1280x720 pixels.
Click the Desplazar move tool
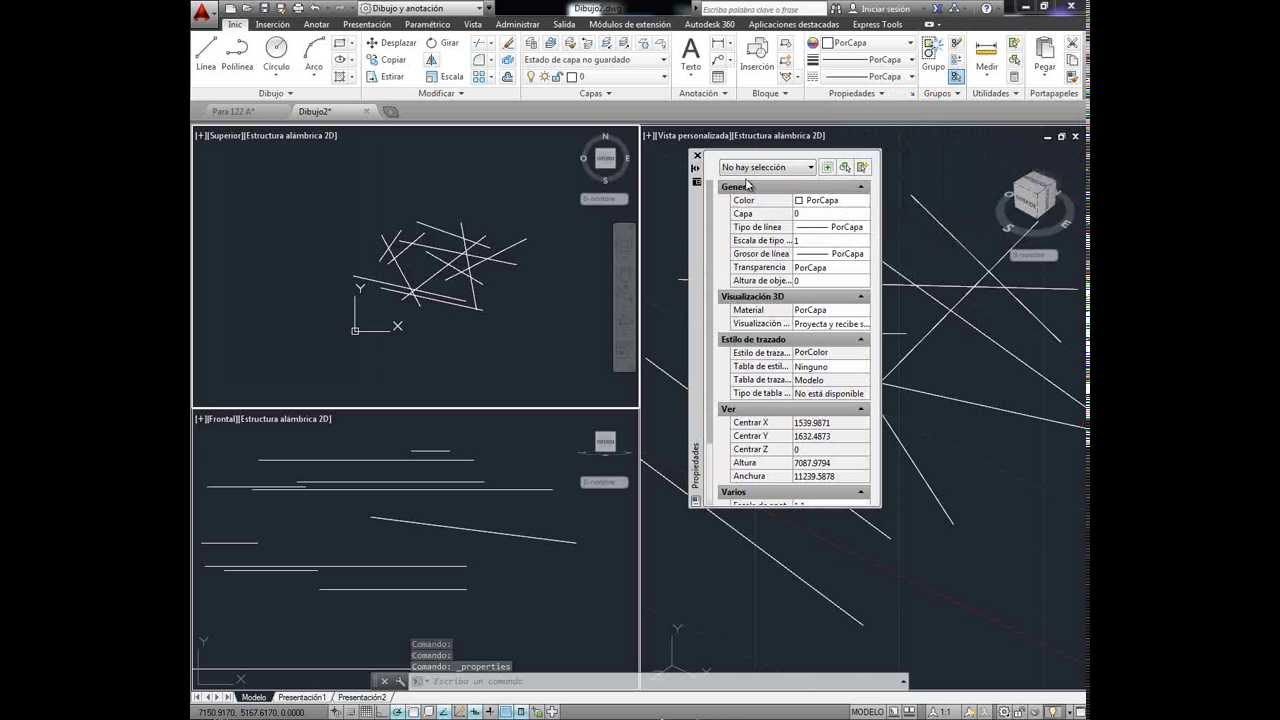[390, 43]
